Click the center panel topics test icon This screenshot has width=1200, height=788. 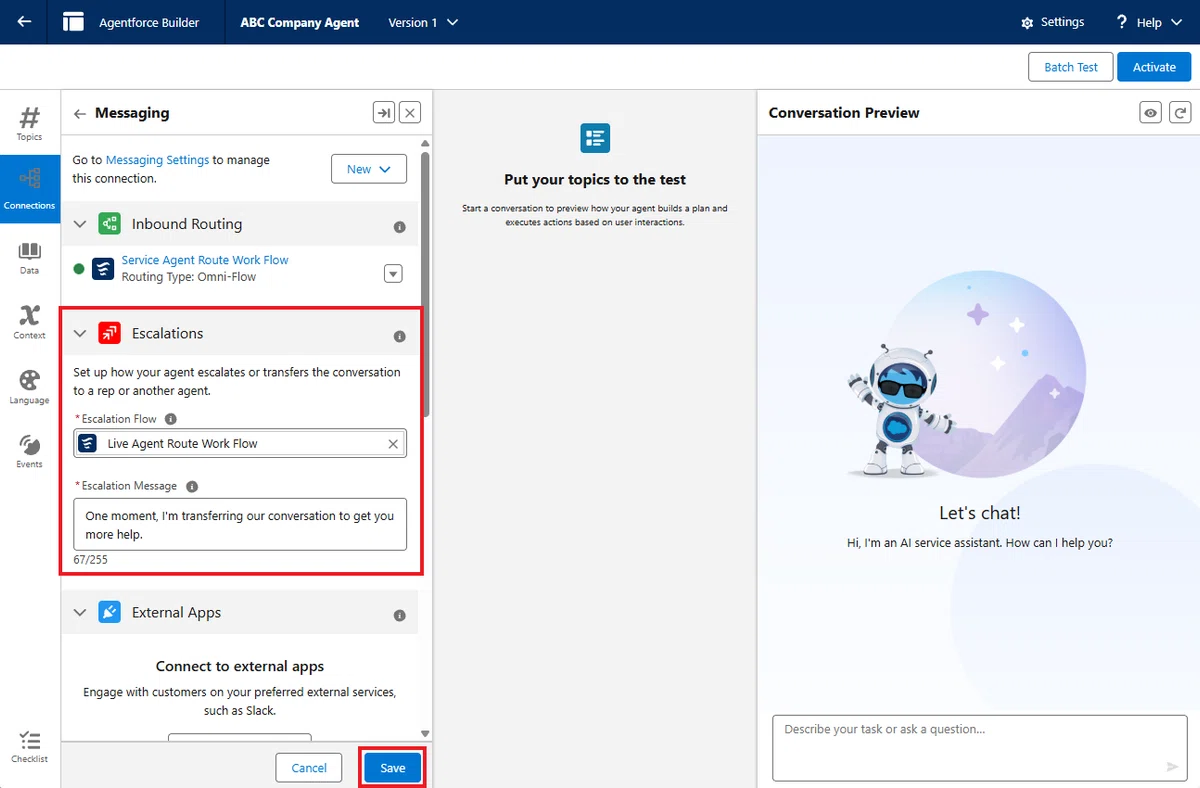[595, 138]
